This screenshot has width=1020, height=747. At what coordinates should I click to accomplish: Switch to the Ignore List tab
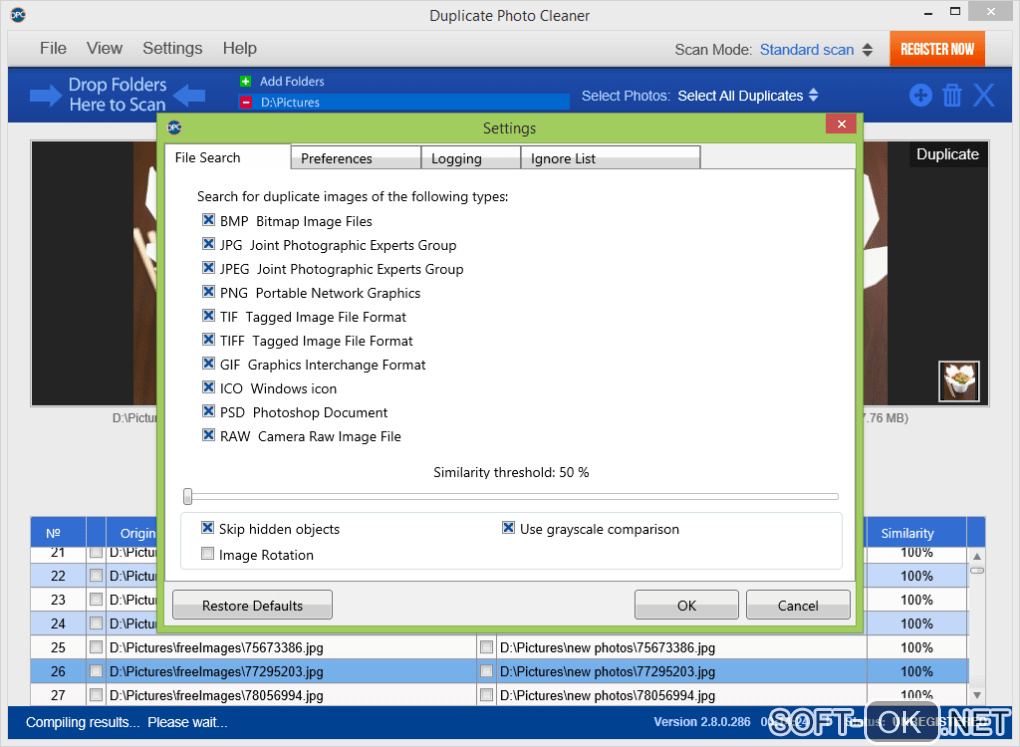click(610, 159)
